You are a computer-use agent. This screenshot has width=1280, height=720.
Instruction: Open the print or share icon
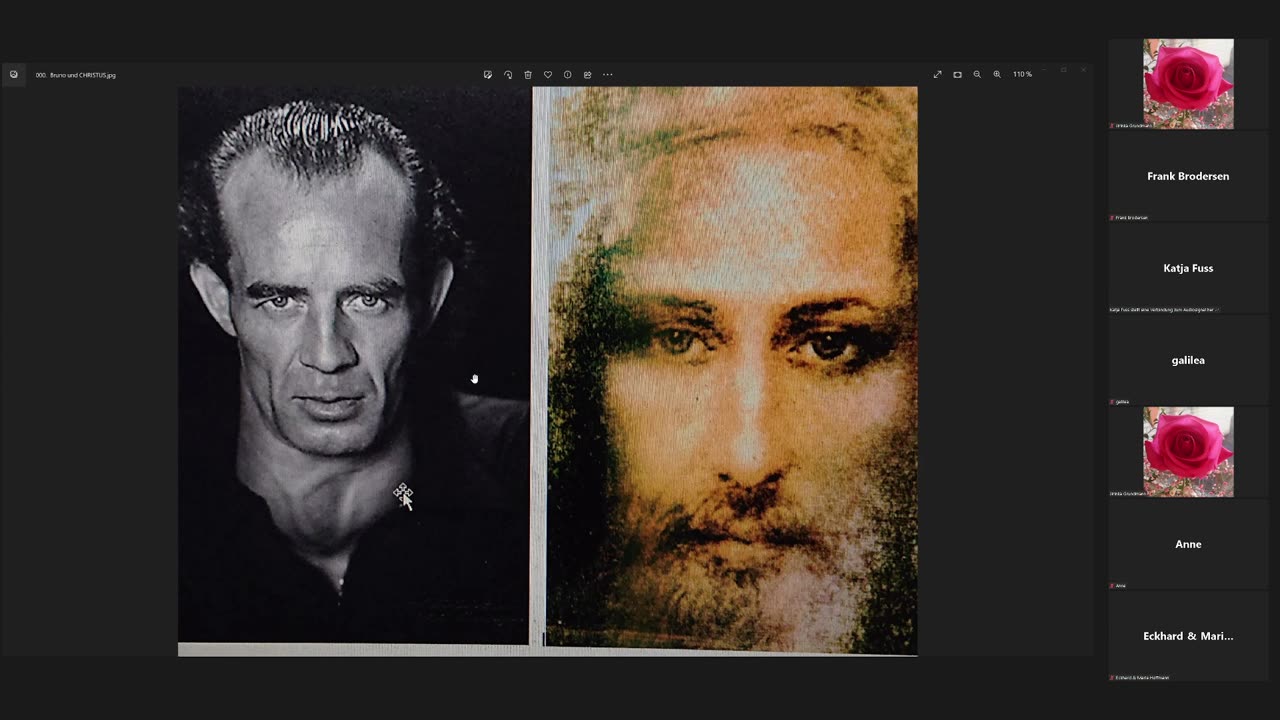tap(588, 75)
